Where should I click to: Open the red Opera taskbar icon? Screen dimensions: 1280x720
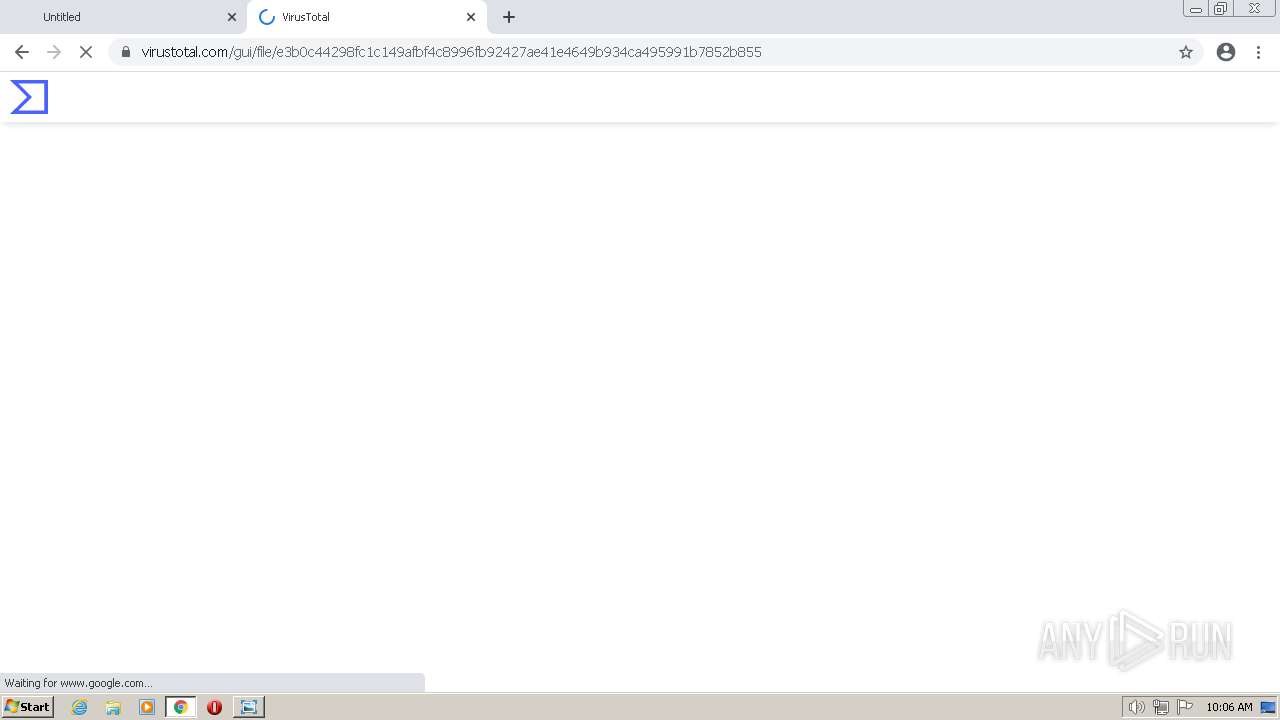point(214,707)
